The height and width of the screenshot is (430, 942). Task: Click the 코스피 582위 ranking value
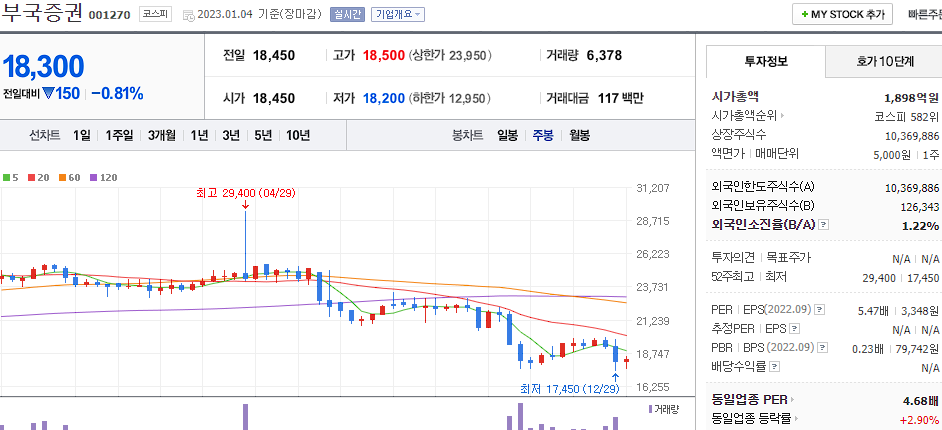[x=907, y=117]
